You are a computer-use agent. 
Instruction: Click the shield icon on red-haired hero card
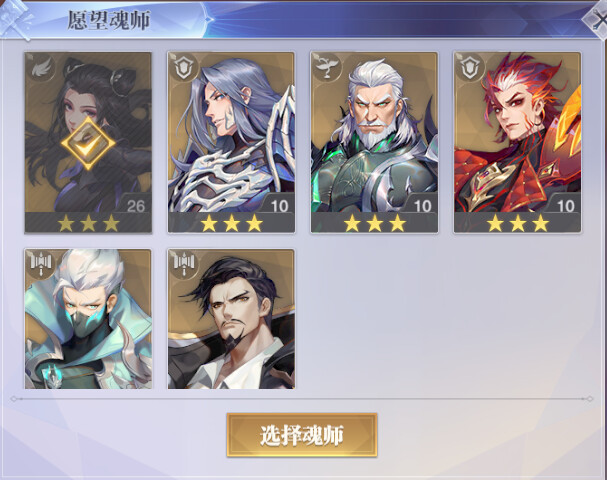[470, 68]
